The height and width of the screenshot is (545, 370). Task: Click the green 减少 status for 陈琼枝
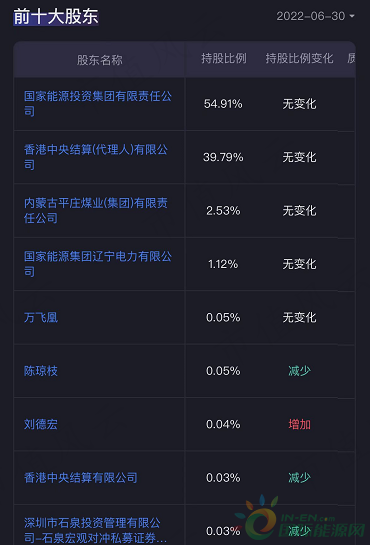click(299, 371)
